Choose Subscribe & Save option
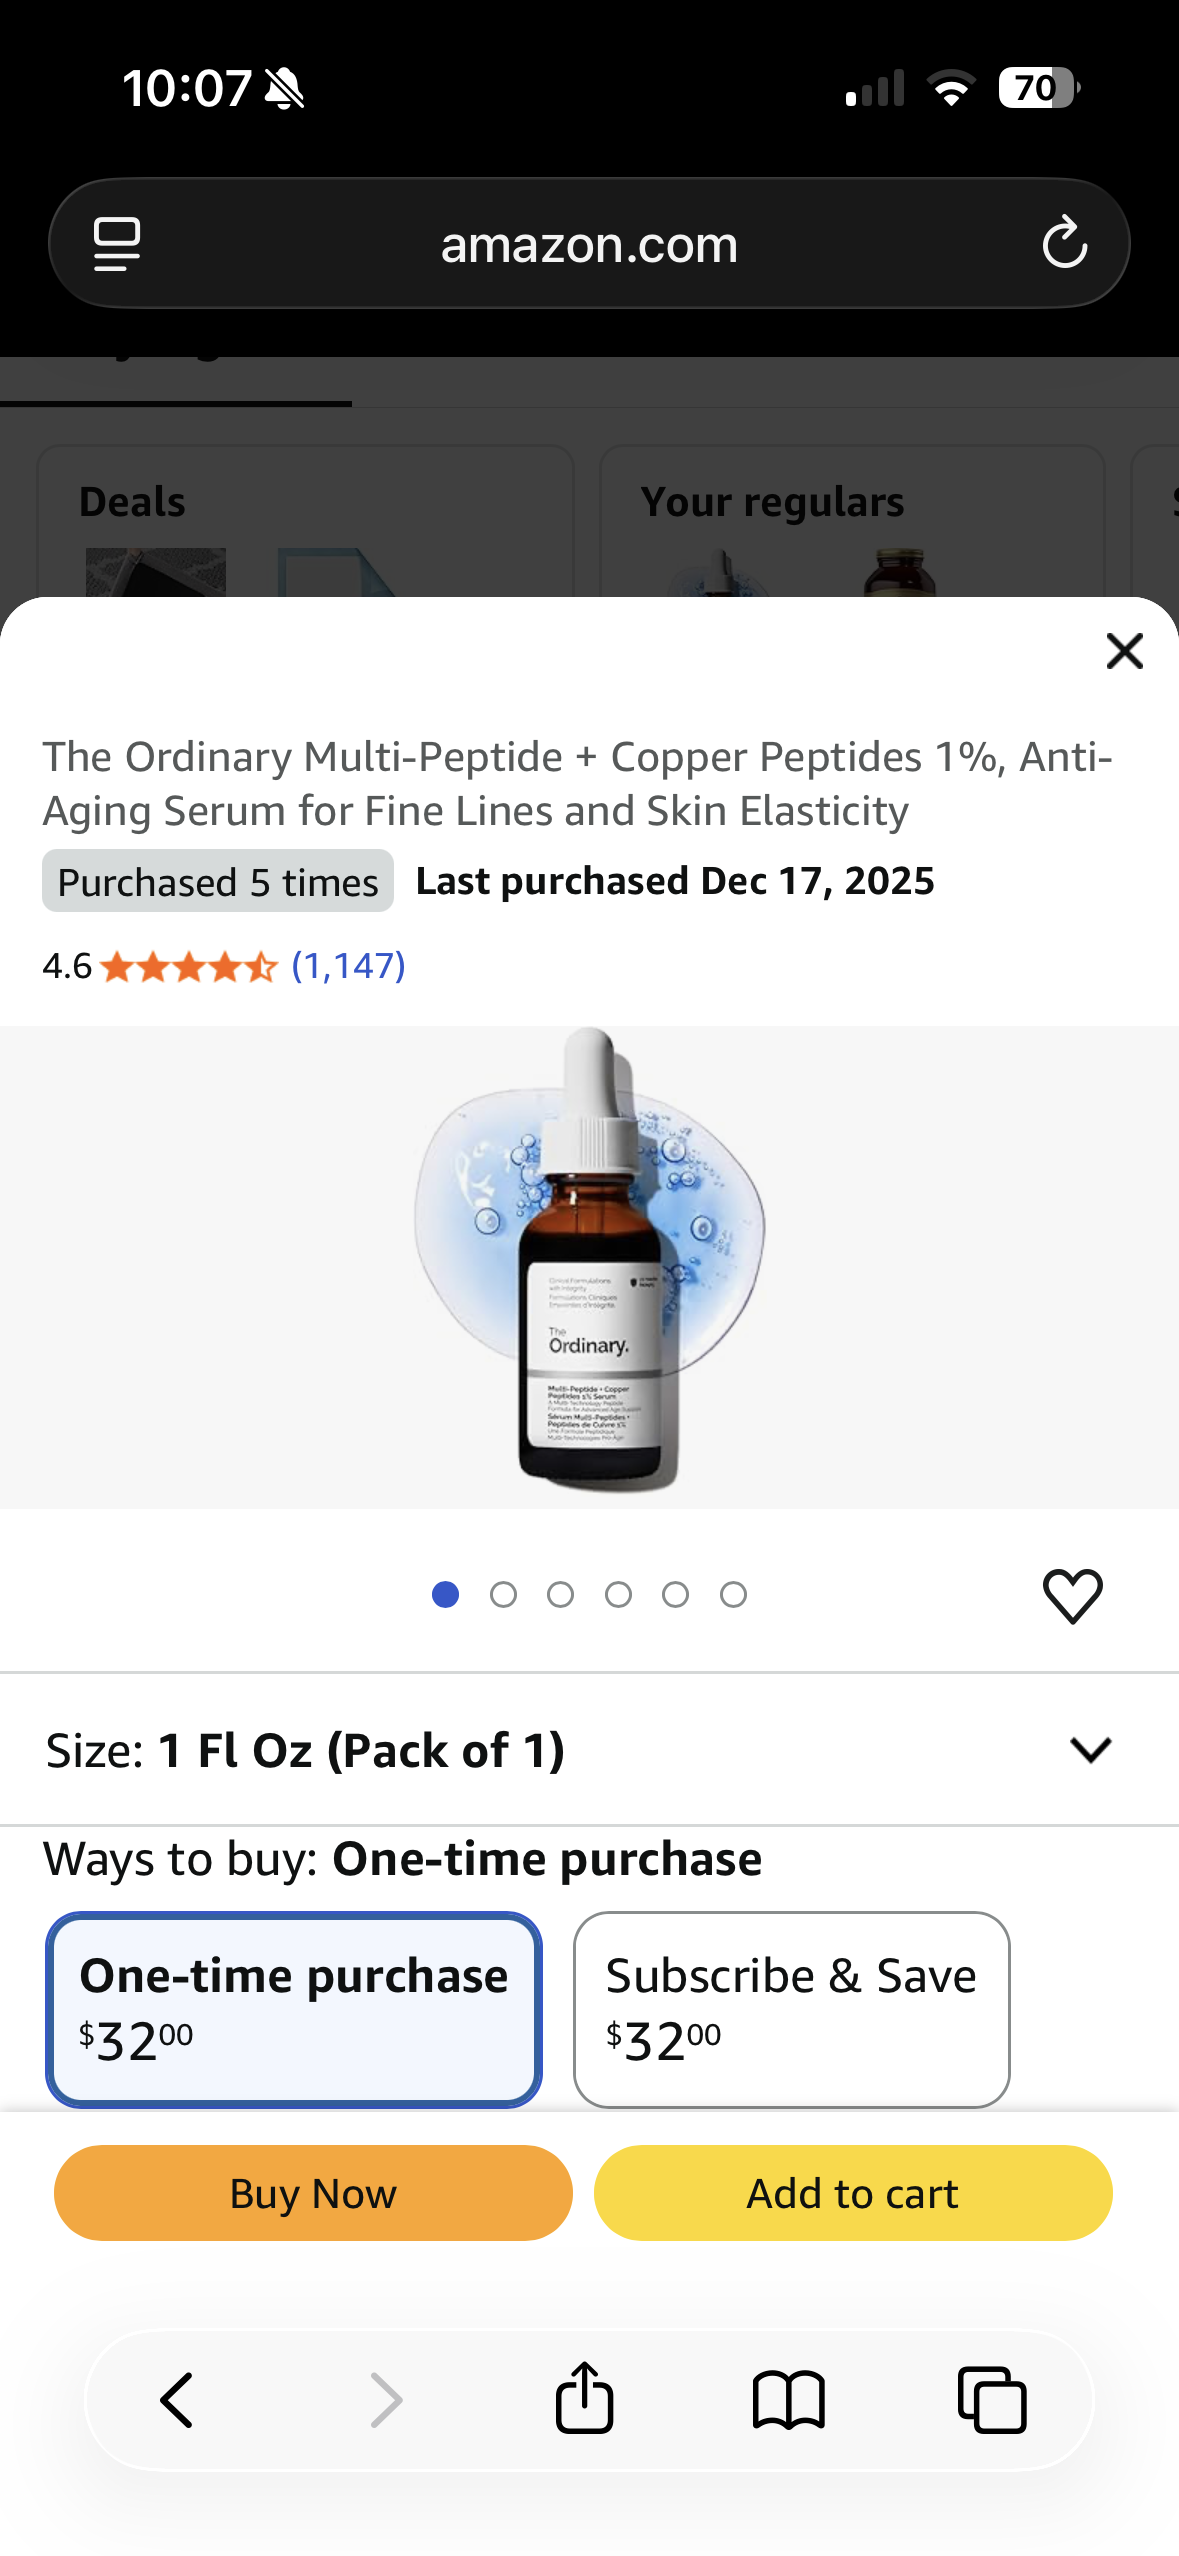Image resolution: width=1179 pixels, height=2556 pixels. pos(791,2008)
